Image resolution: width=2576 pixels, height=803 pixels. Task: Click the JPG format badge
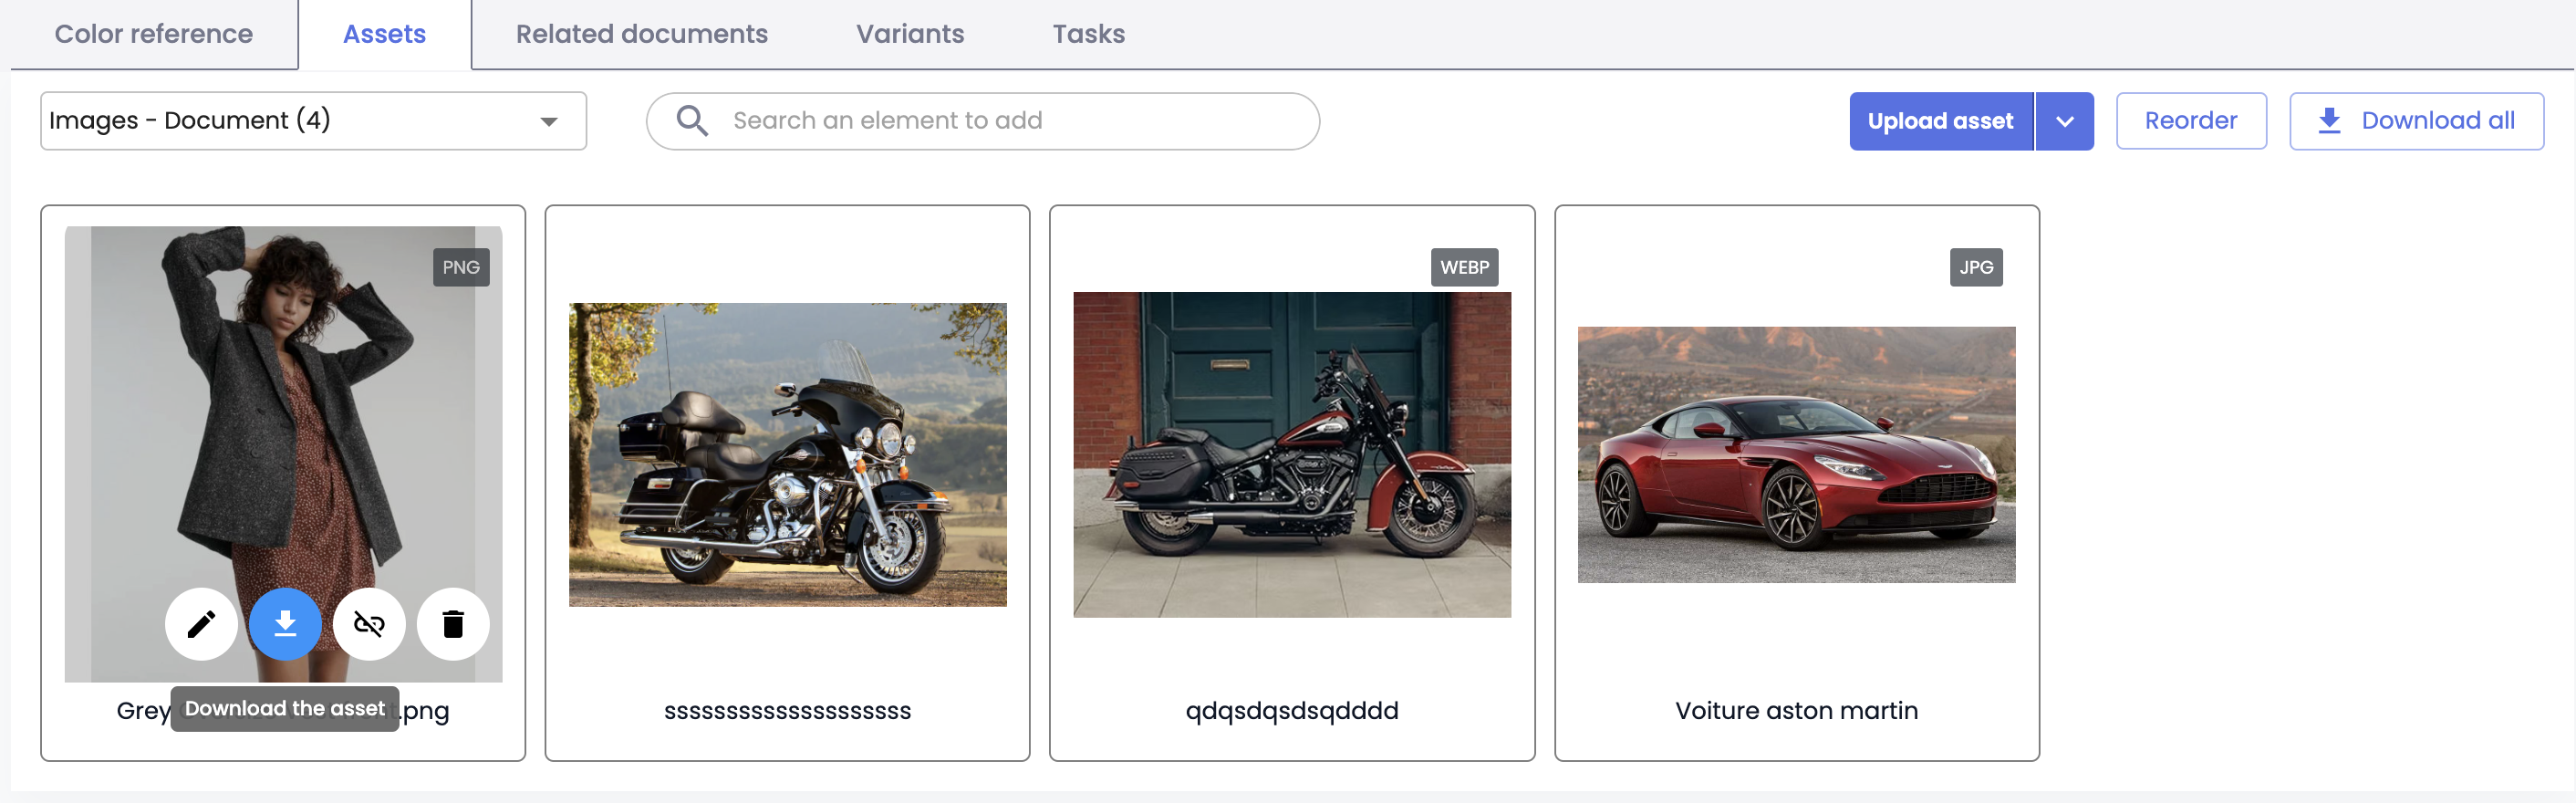tap(1976, 267)
